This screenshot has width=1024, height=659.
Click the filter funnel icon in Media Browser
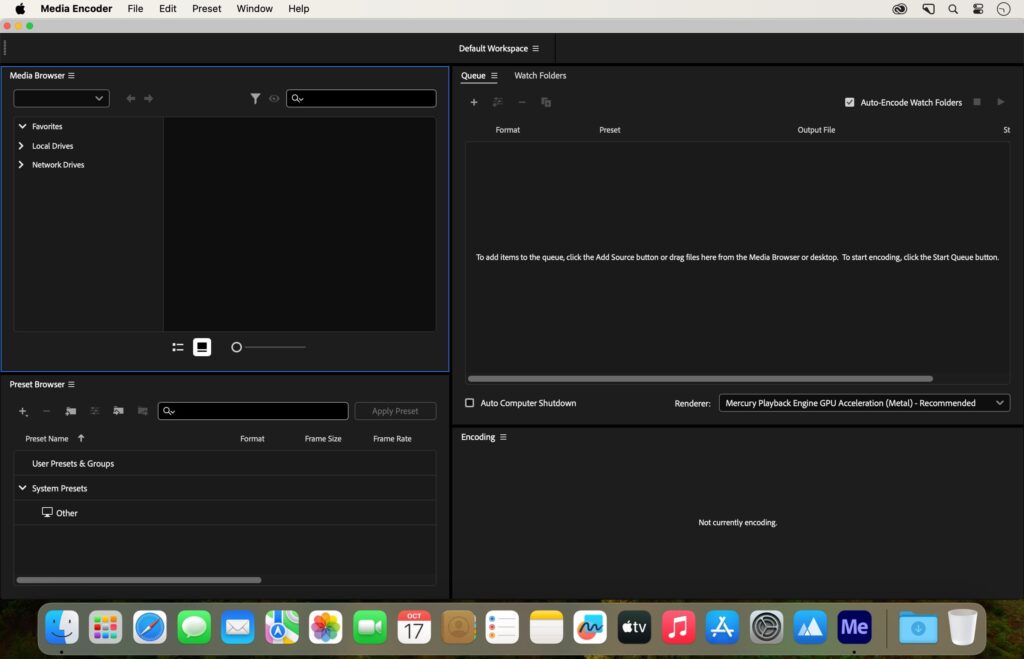(x=255, y=98)
